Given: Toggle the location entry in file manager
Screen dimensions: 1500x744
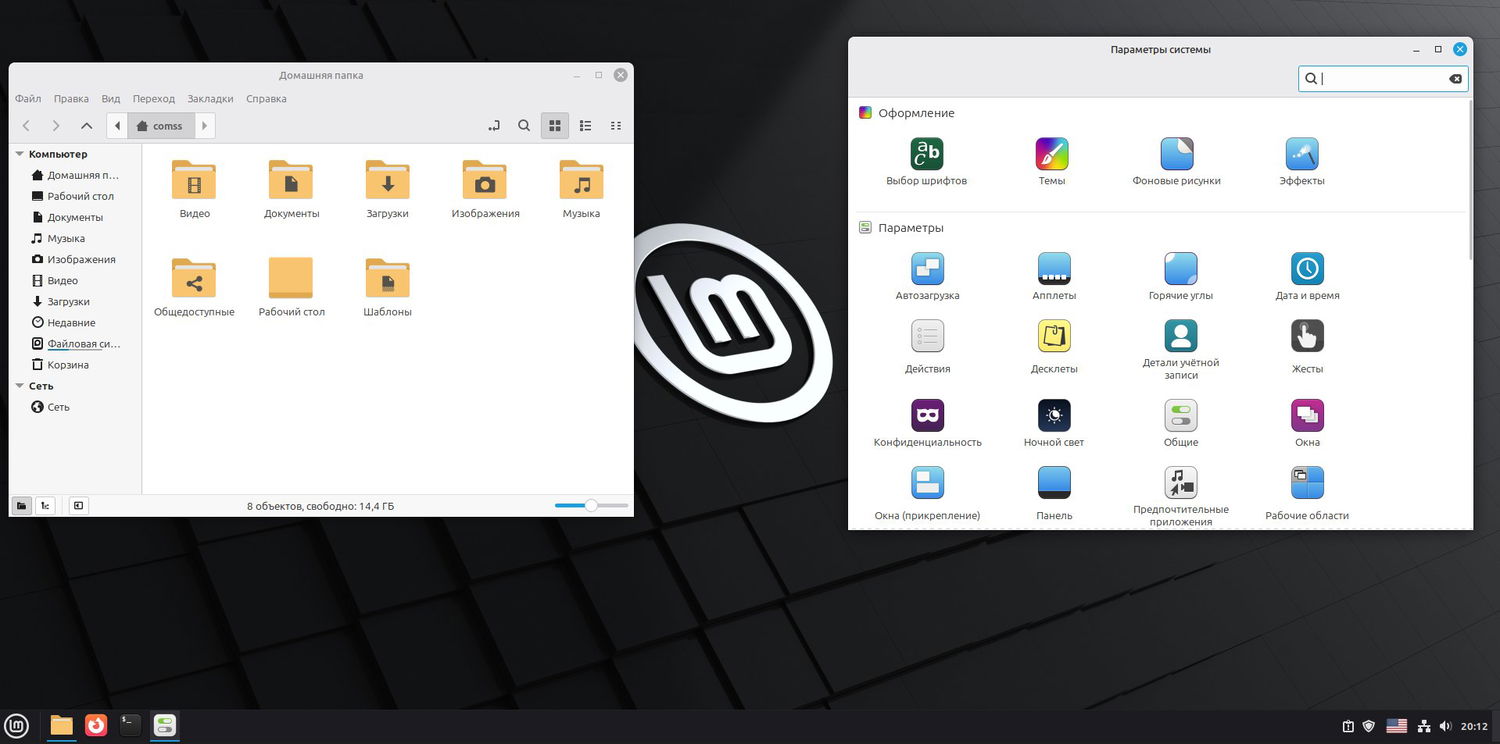Looking at the screenshot, I should click(x=493, y=126).
